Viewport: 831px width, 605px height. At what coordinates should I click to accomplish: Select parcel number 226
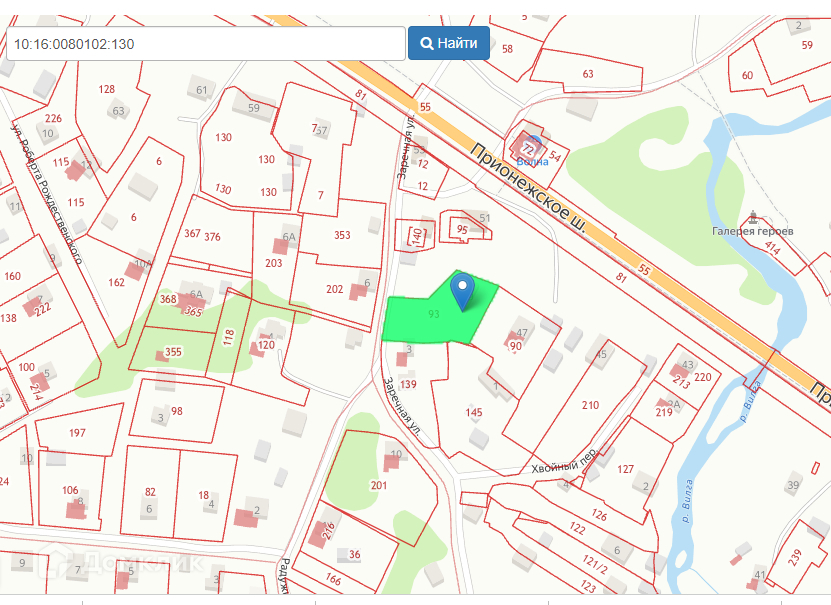pyautogui.click(x=54, y=118)
